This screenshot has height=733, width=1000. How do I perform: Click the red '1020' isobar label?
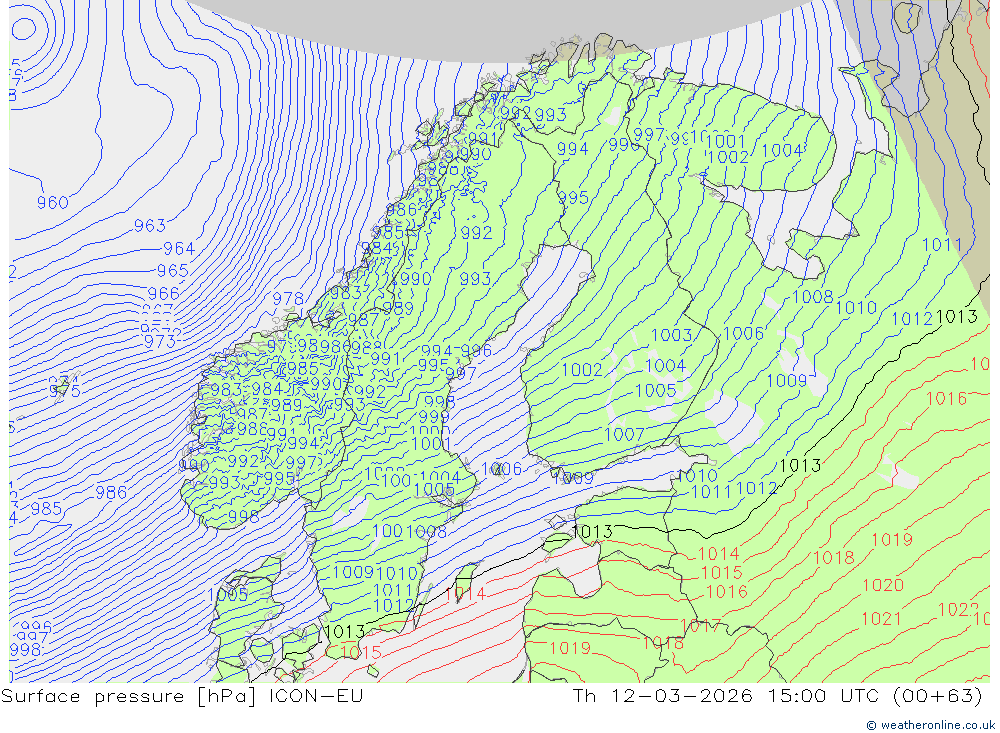point(883,586)
